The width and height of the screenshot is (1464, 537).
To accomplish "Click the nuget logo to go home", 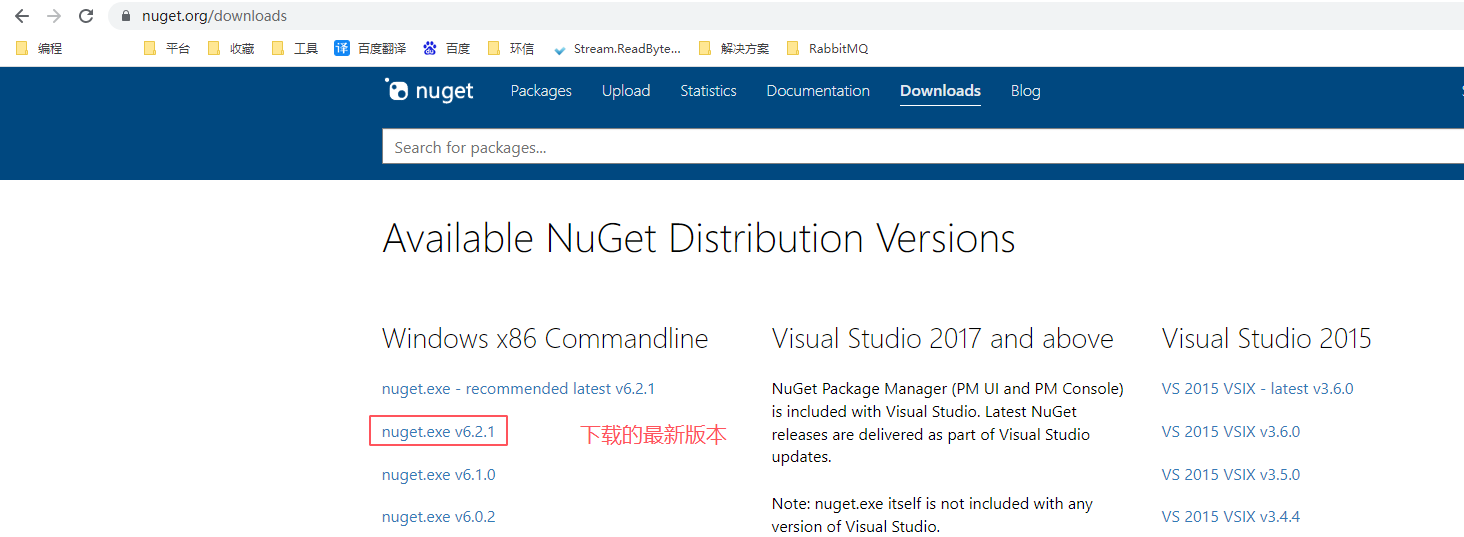I will (x=429, y=90).
